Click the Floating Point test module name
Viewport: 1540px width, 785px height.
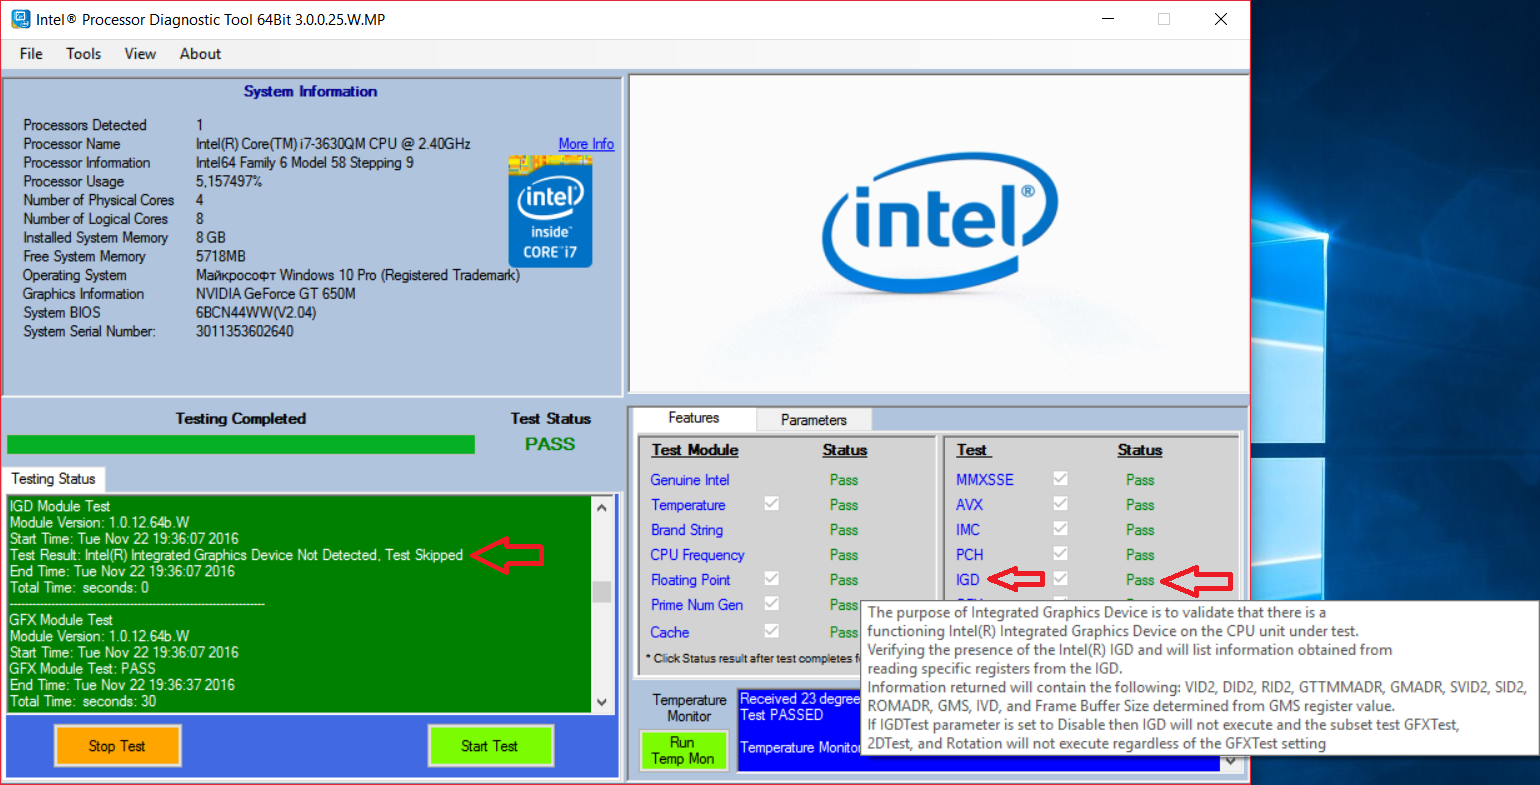pos(691,580)
